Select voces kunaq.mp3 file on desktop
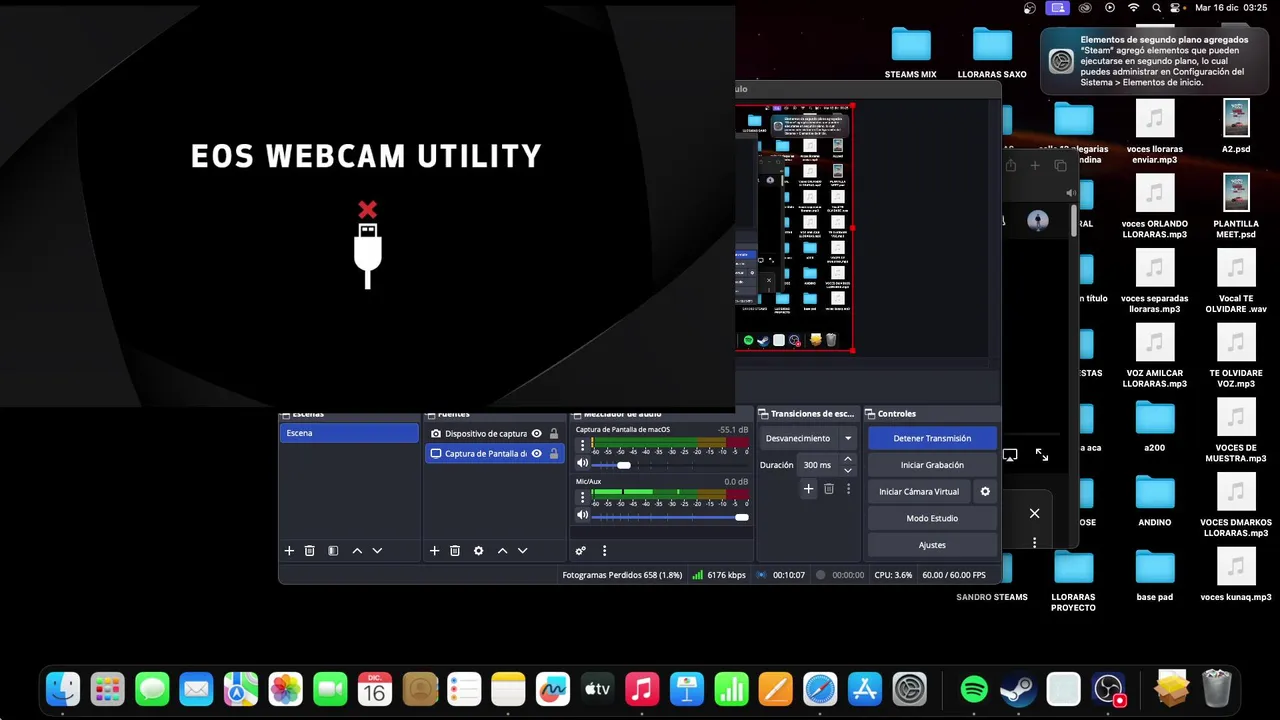The height and width of the screenshot is (720, 1280). pyautogui.click(x=1236, y=574)
